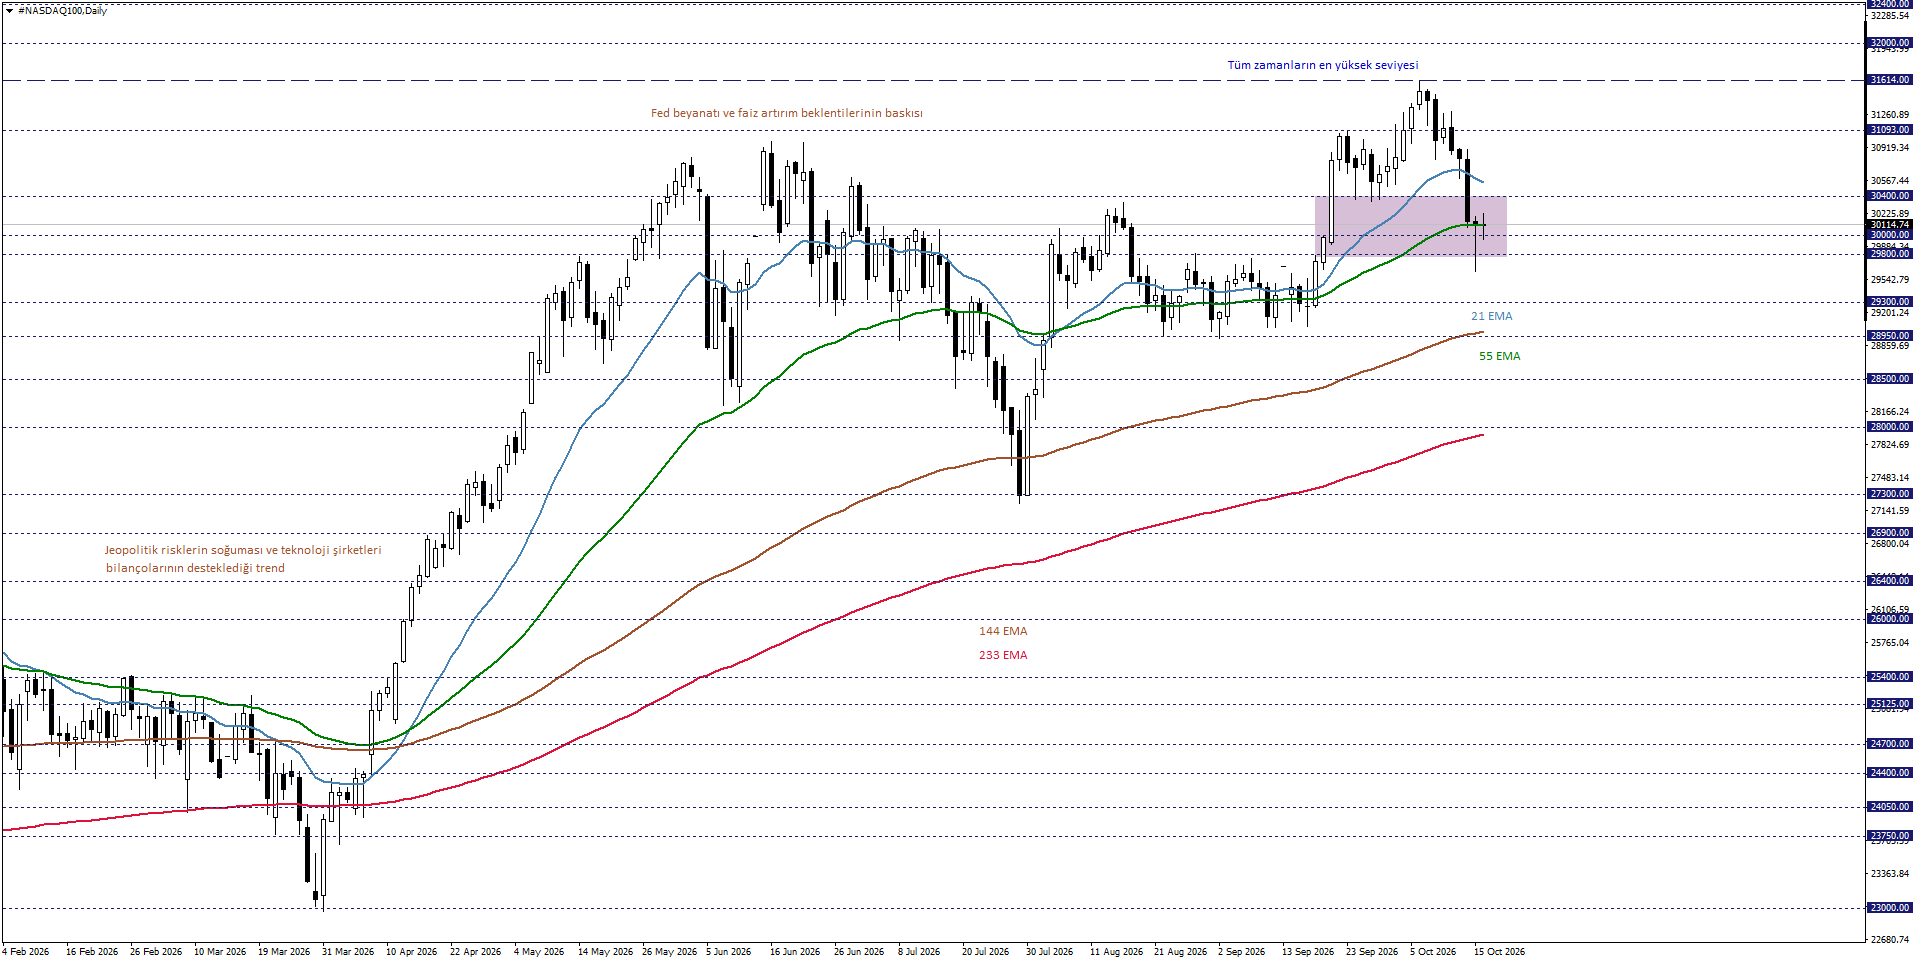The image size is (1916, 963).
Task: Click the 26900.00 price level tag
Action: pyautogui.click(x=1890, y=533)
